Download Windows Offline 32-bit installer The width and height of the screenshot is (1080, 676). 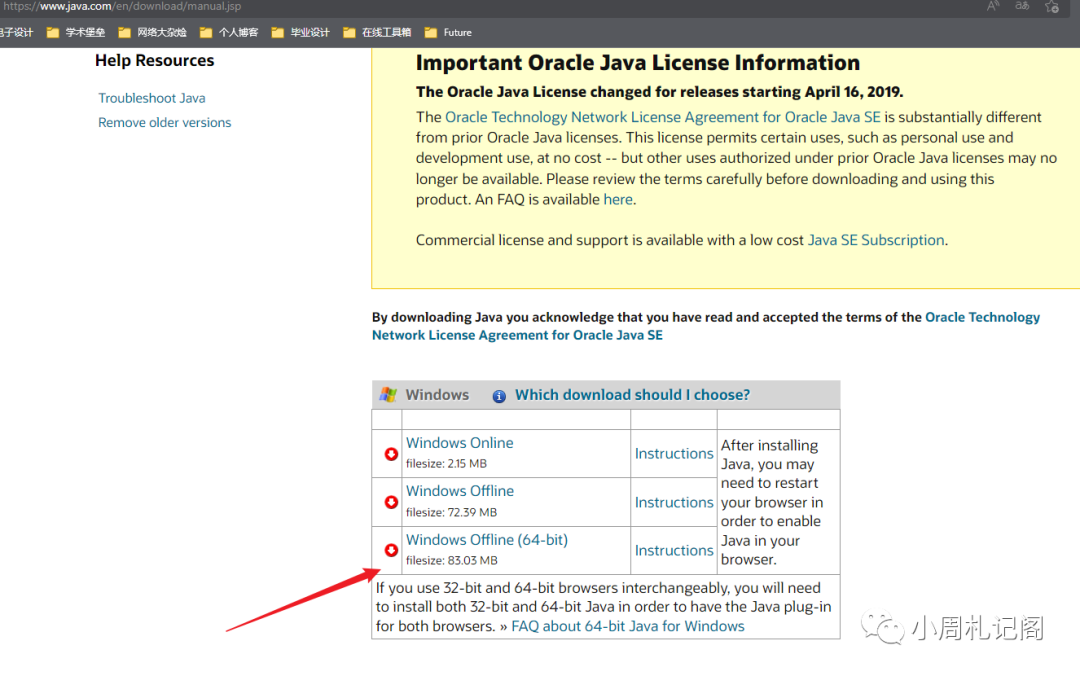pyautogui.click(x=459, y=491)
